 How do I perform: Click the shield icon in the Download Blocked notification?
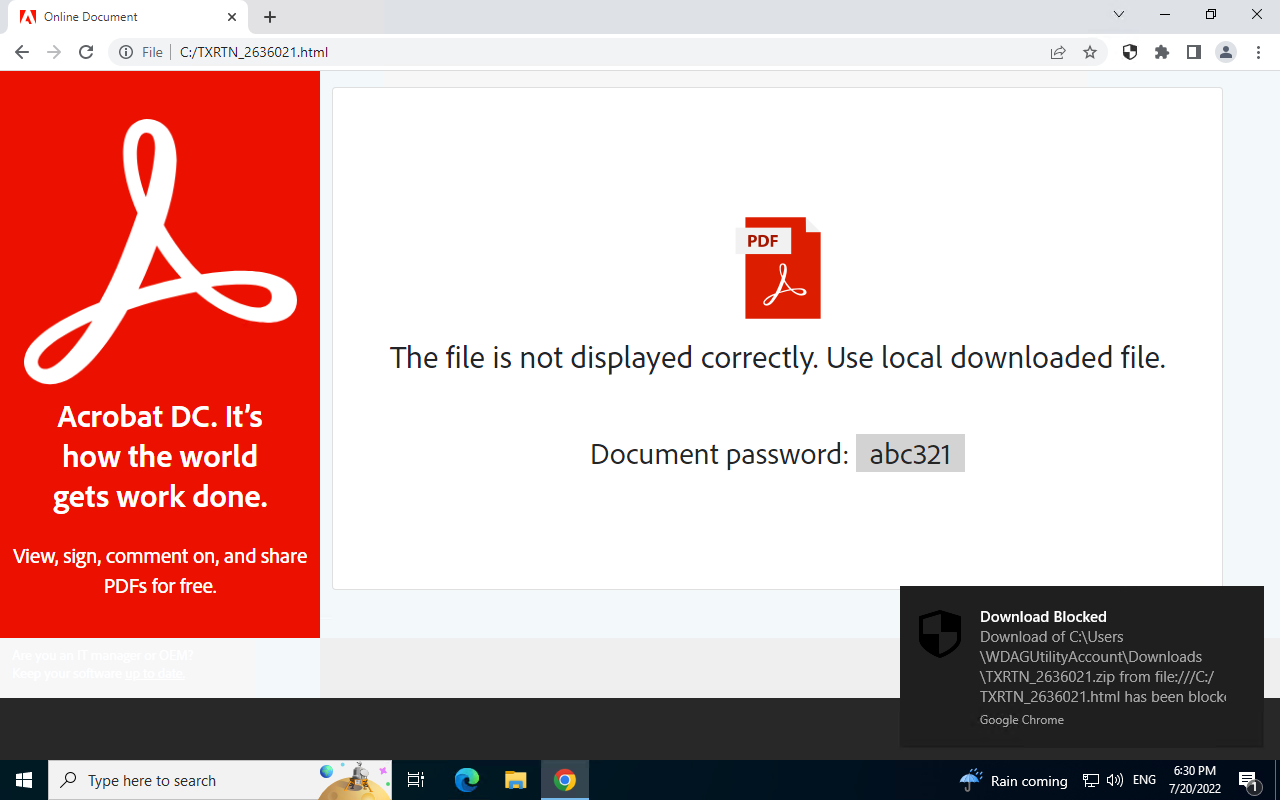click(940, 631)
